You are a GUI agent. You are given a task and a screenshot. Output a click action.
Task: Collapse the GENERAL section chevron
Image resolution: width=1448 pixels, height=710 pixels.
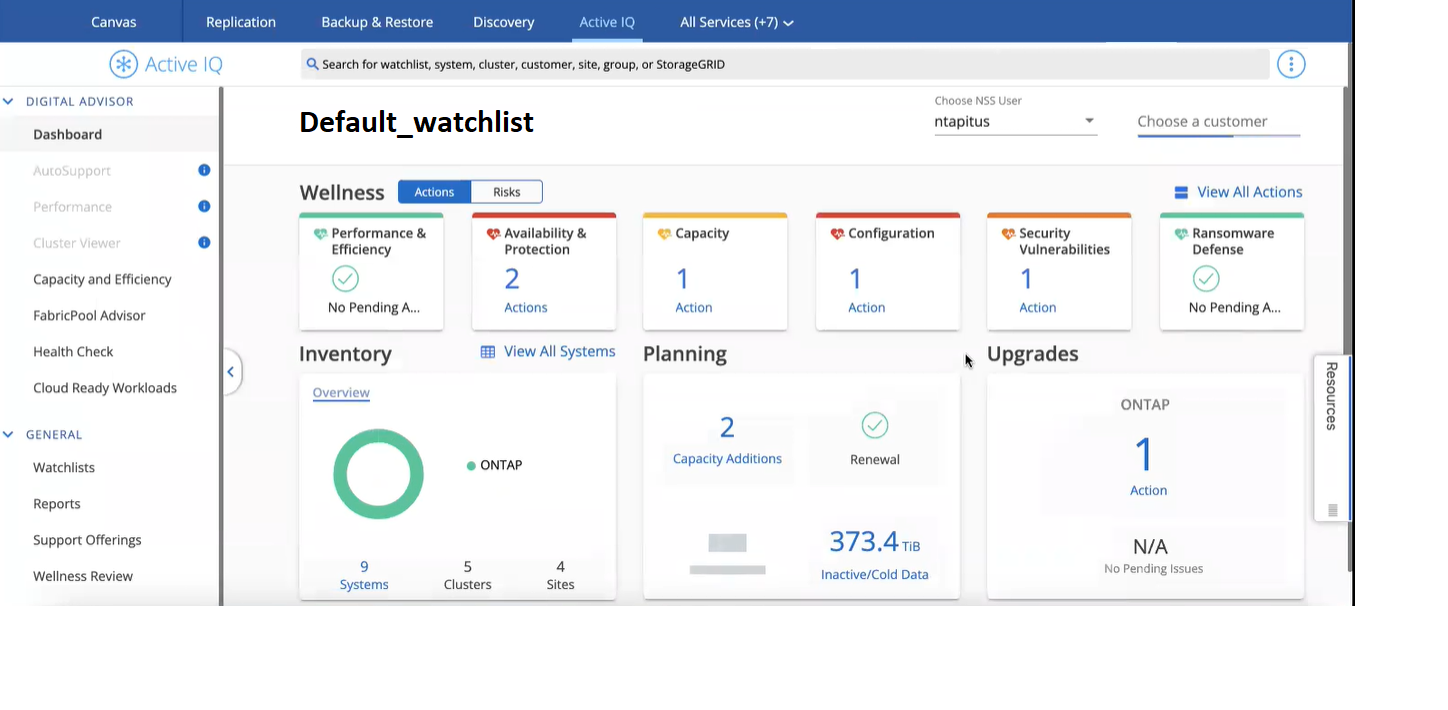pos(8,434)
